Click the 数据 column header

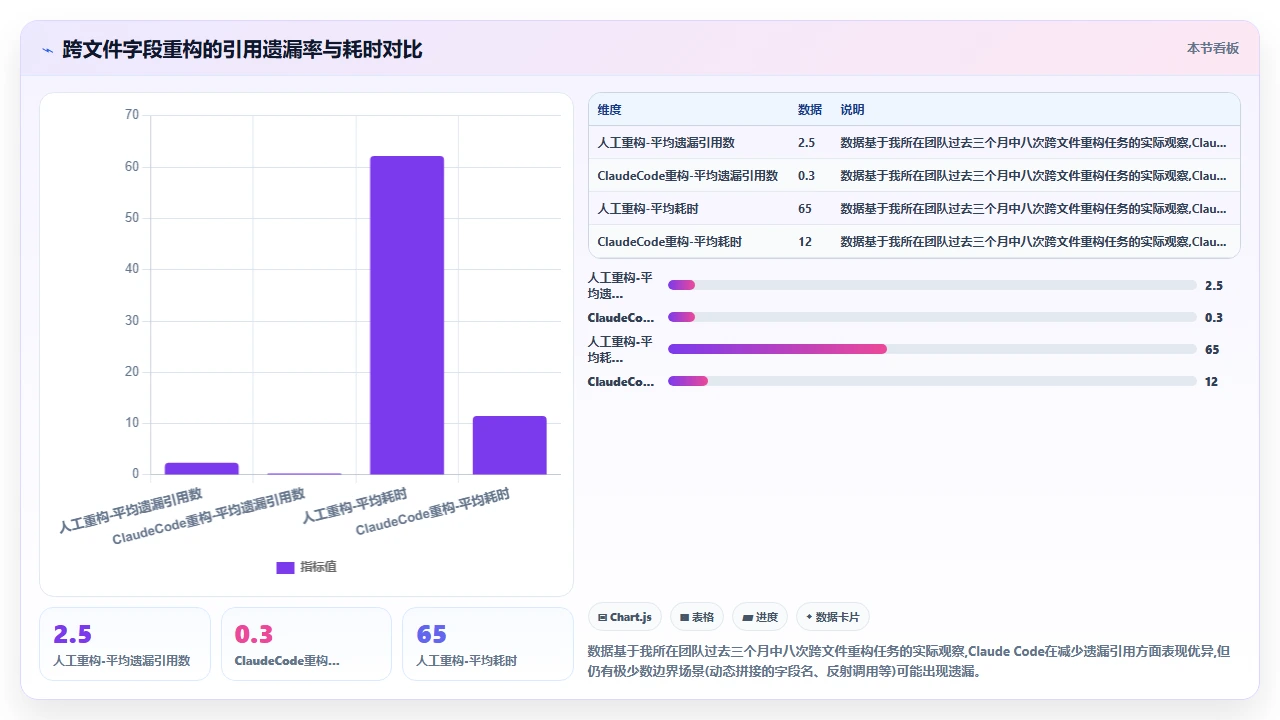click(x=810, y=110)
